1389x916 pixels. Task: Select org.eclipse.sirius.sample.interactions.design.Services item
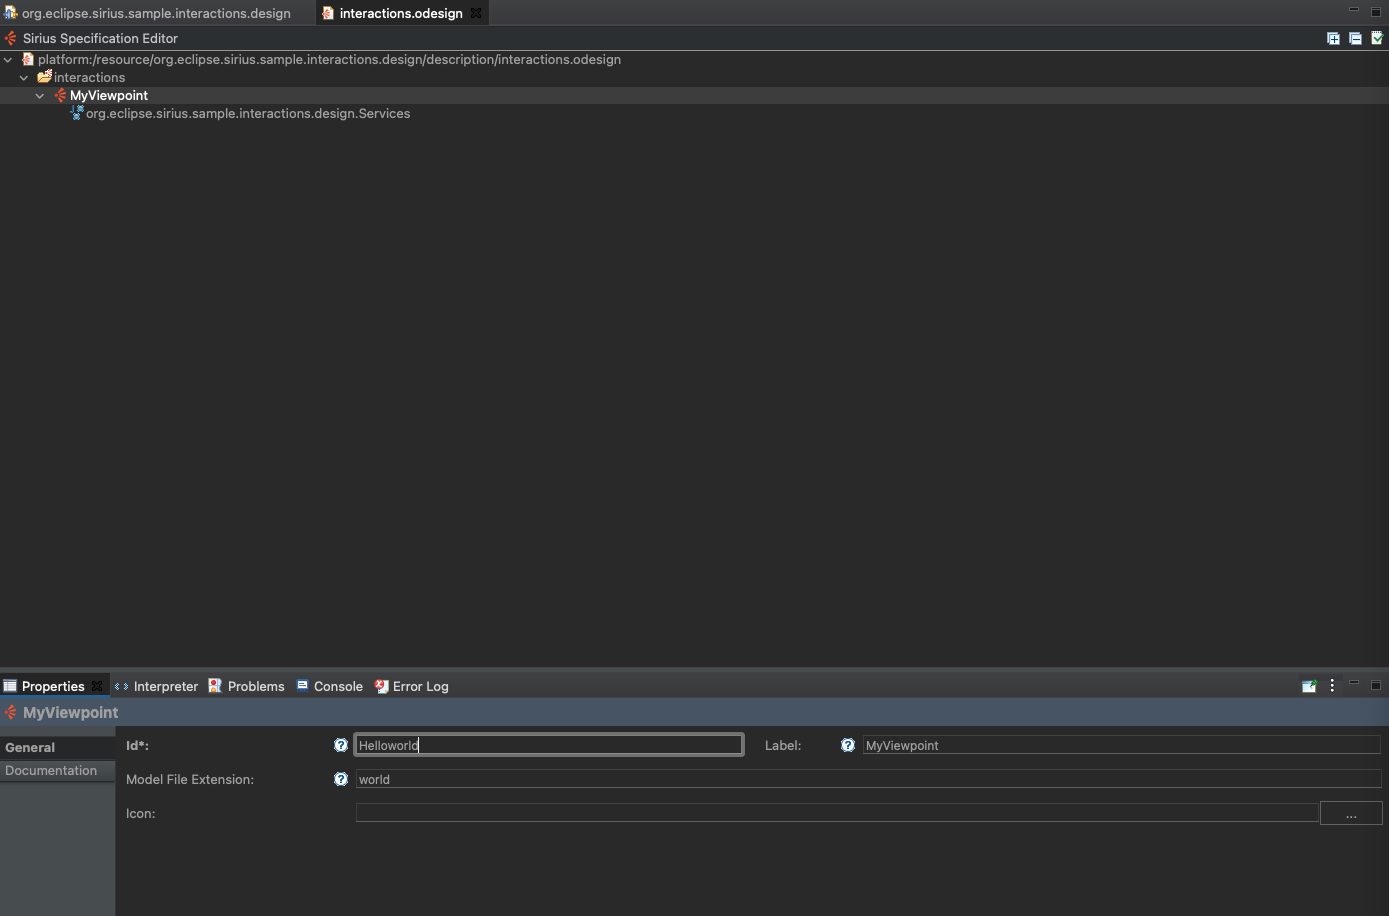(248, 113)
